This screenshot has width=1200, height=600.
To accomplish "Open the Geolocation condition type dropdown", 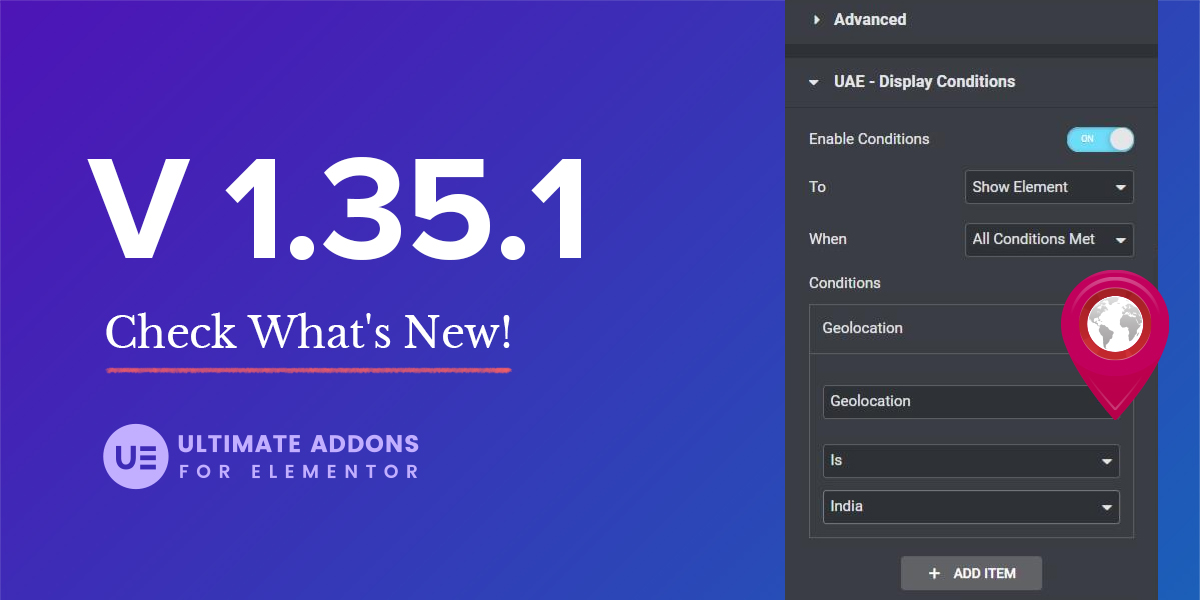I will (x=950, y=401).
